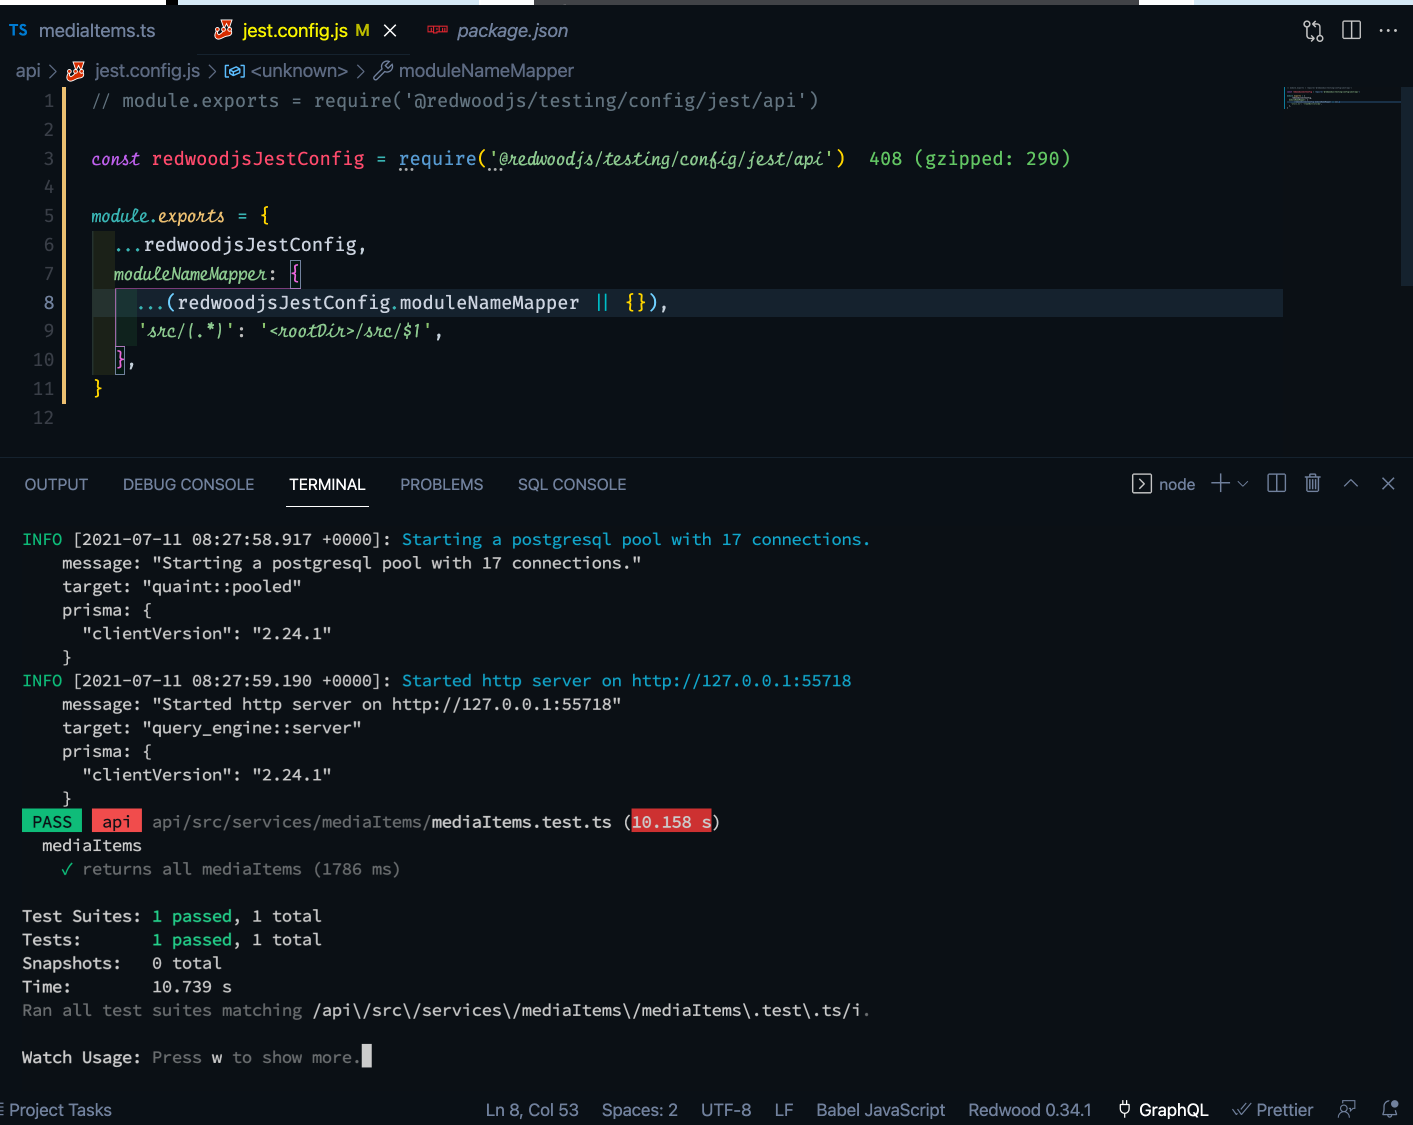Split the editor to the right
1413x1125 pixels.
[x=1351, y=31]
